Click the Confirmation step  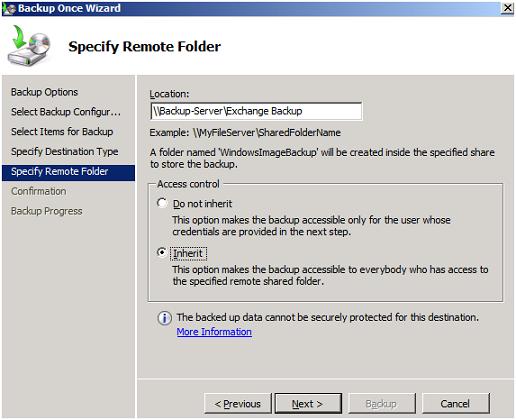39,191
